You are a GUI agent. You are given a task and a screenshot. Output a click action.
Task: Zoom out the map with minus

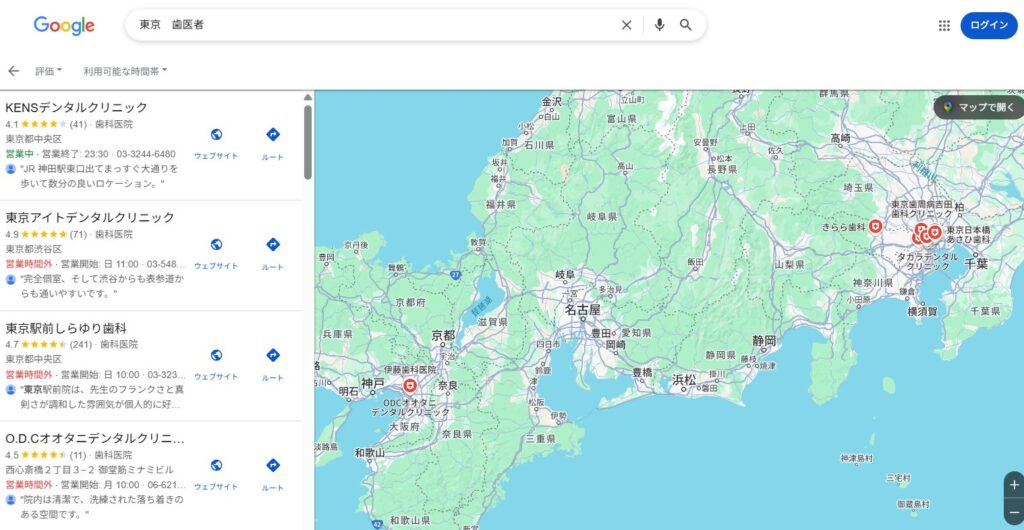(x=1014, y=512)
